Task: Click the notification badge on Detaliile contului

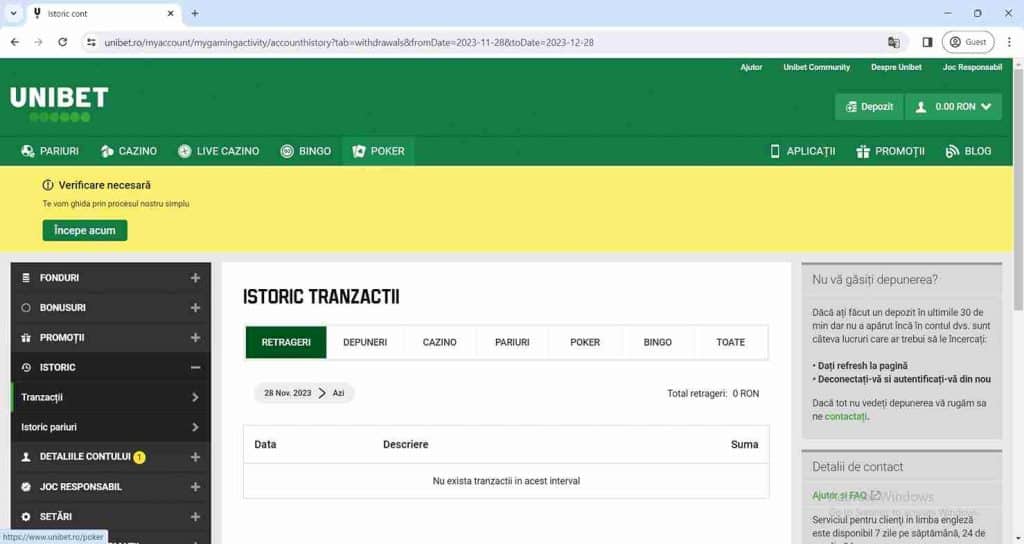Action: click(x=139, y=458)
